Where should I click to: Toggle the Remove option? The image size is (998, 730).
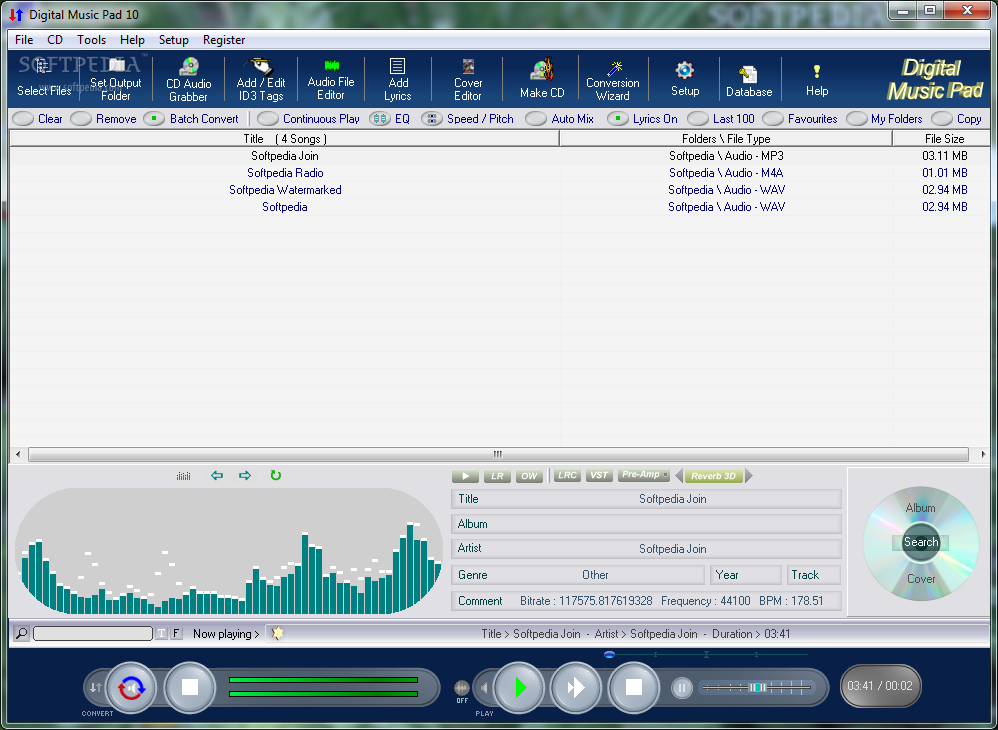81,119
